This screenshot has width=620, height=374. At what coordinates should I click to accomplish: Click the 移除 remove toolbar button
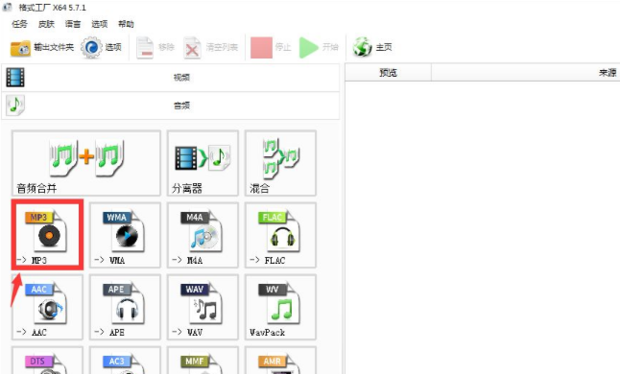pyautogui.click(x=155, y=48)
